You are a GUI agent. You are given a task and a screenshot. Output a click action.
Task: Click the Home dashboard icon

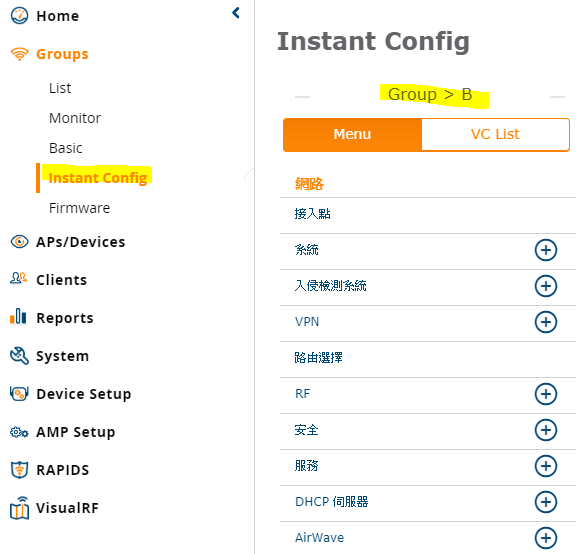19,16
